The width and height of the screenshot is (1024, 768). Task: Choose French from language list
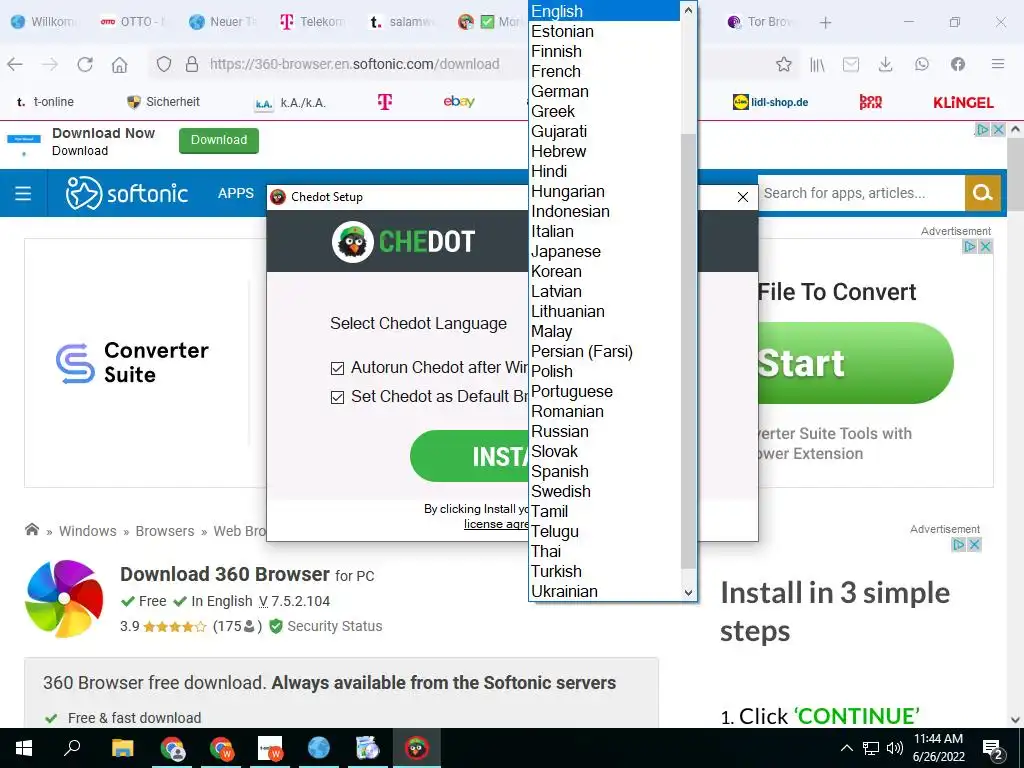604,71
